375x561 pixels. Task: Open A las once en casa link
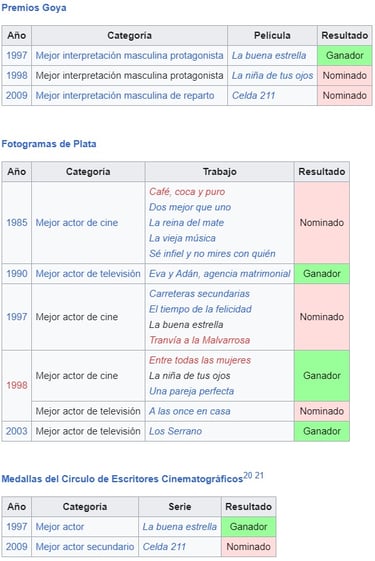(190, 411)
